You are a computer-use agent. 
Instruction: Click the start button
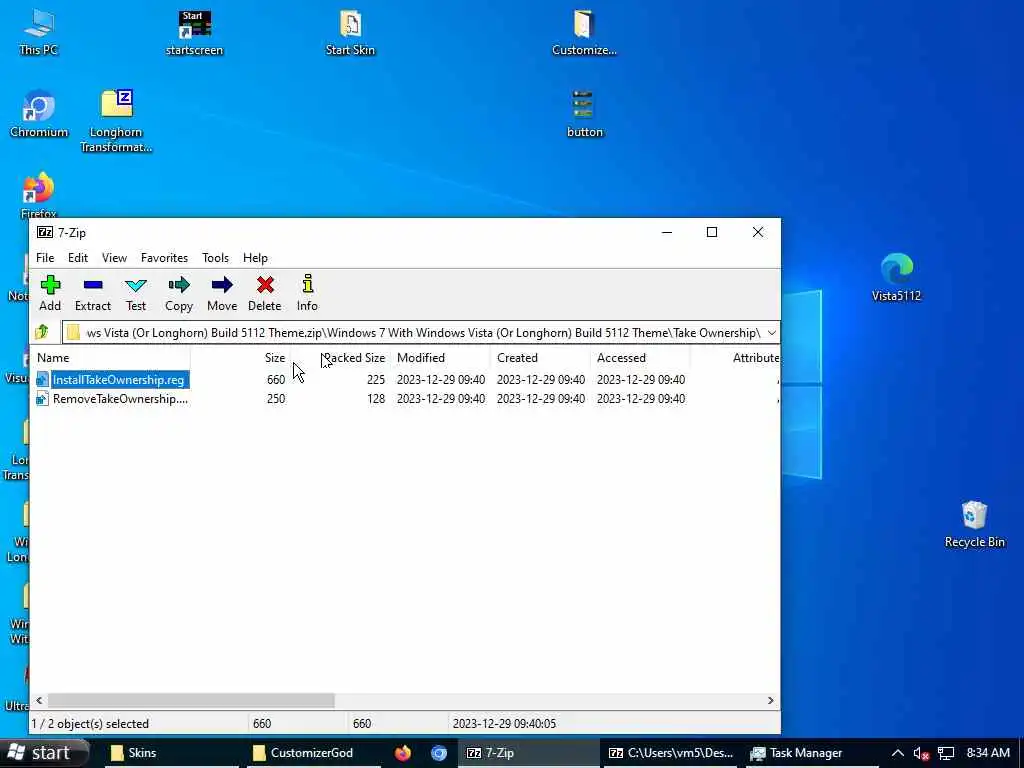click(42, 753)
